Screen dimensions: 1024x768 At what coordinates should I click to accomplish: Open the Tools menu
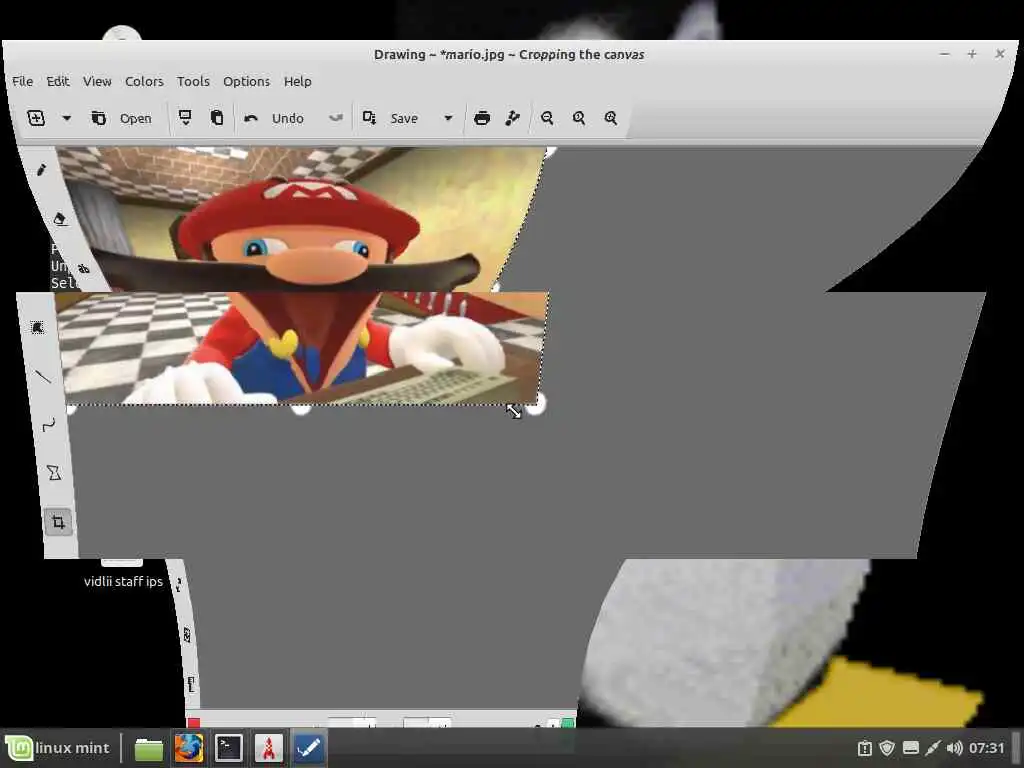point(193,82)
